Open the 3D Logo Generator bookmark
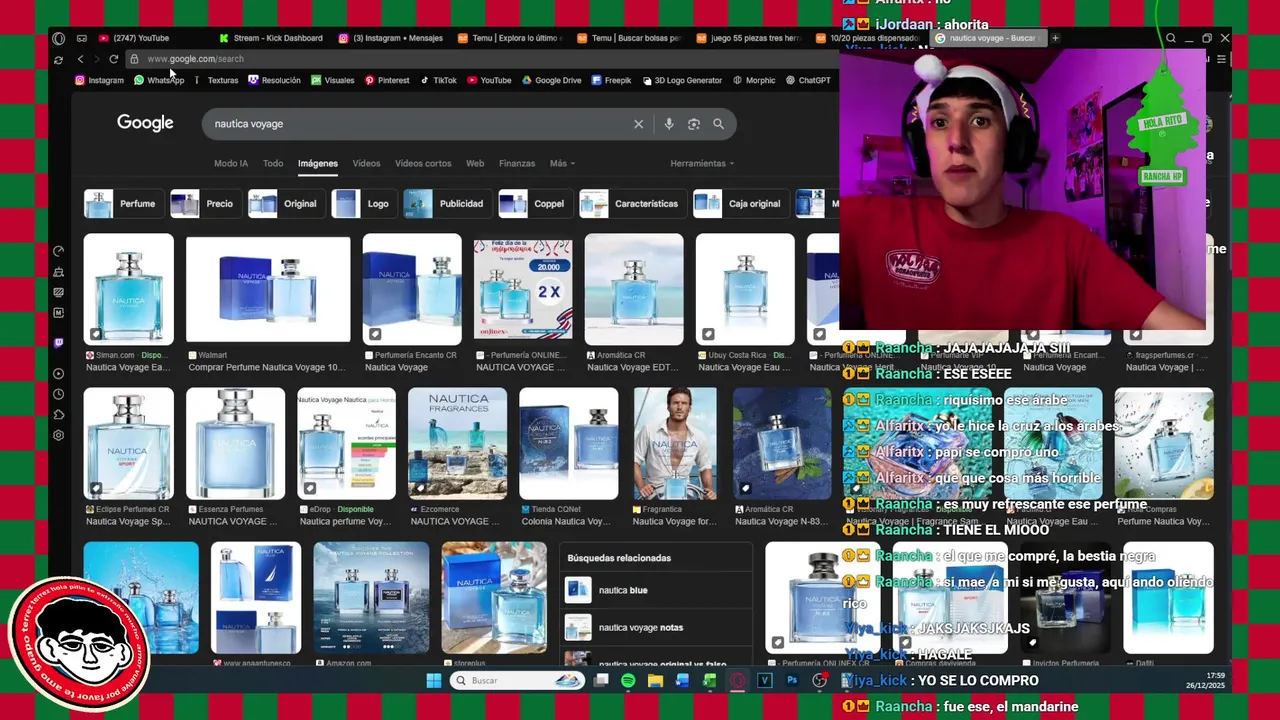The height and width of the screenshot is (720, 1280). (x=681, y=80)
